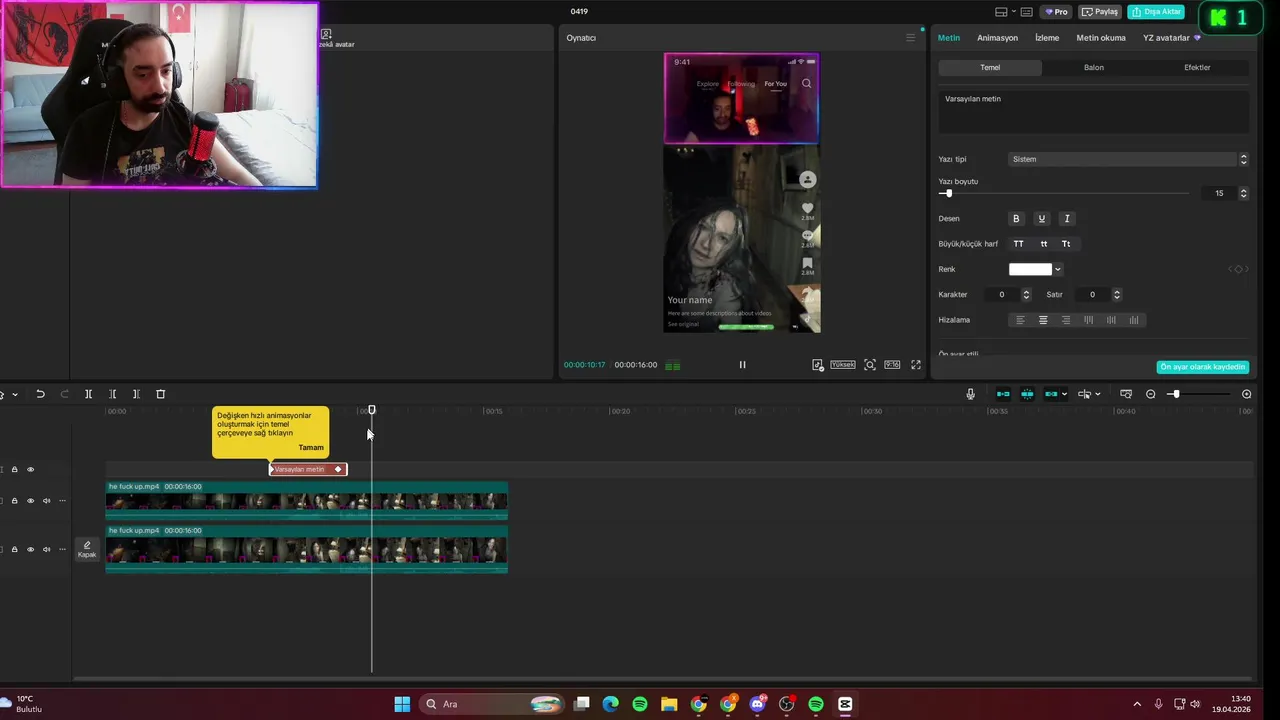The width and height of the screenshot is (1280, 720).
Task: Lock the upper he fuck up.mp4 track
Action: pos(14,500)
